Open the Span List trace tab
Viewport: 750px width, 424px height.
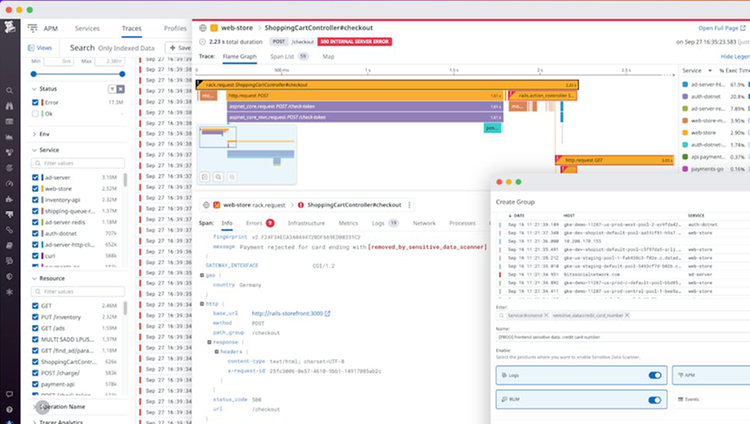(289, 56)
